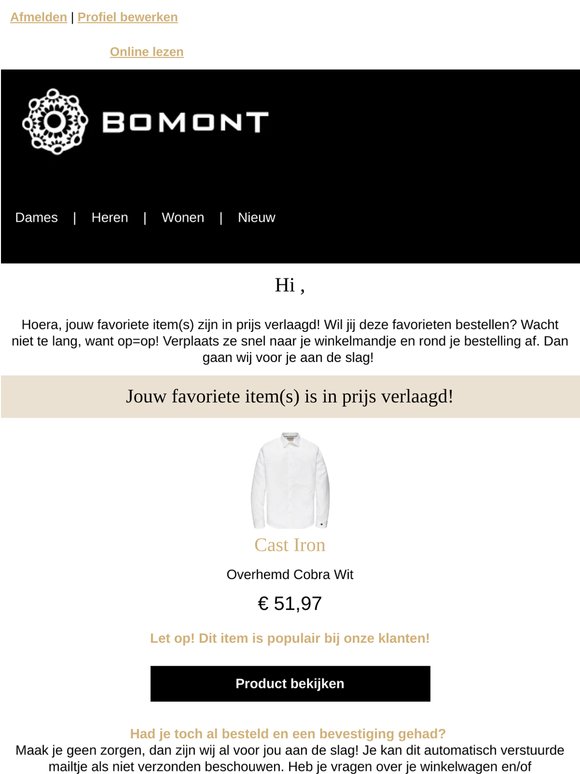
Task: Click the white shirt product image
Action: click(x=290, y=480)
